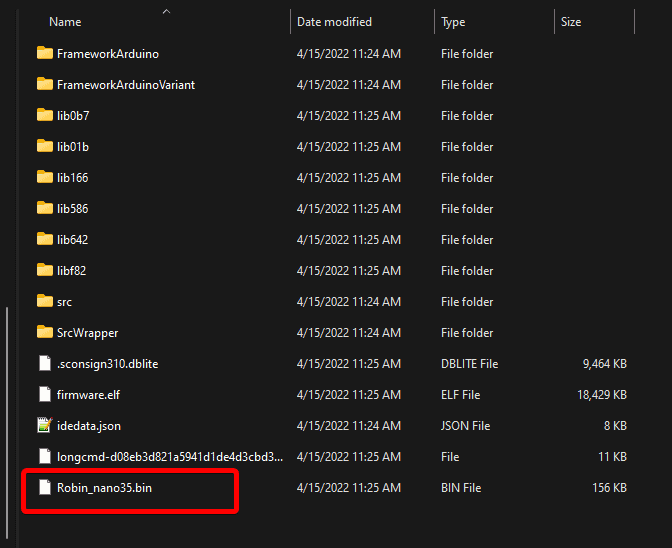Click the DBLITE File type cell
The image size is (672, 548).
[469, 364]
